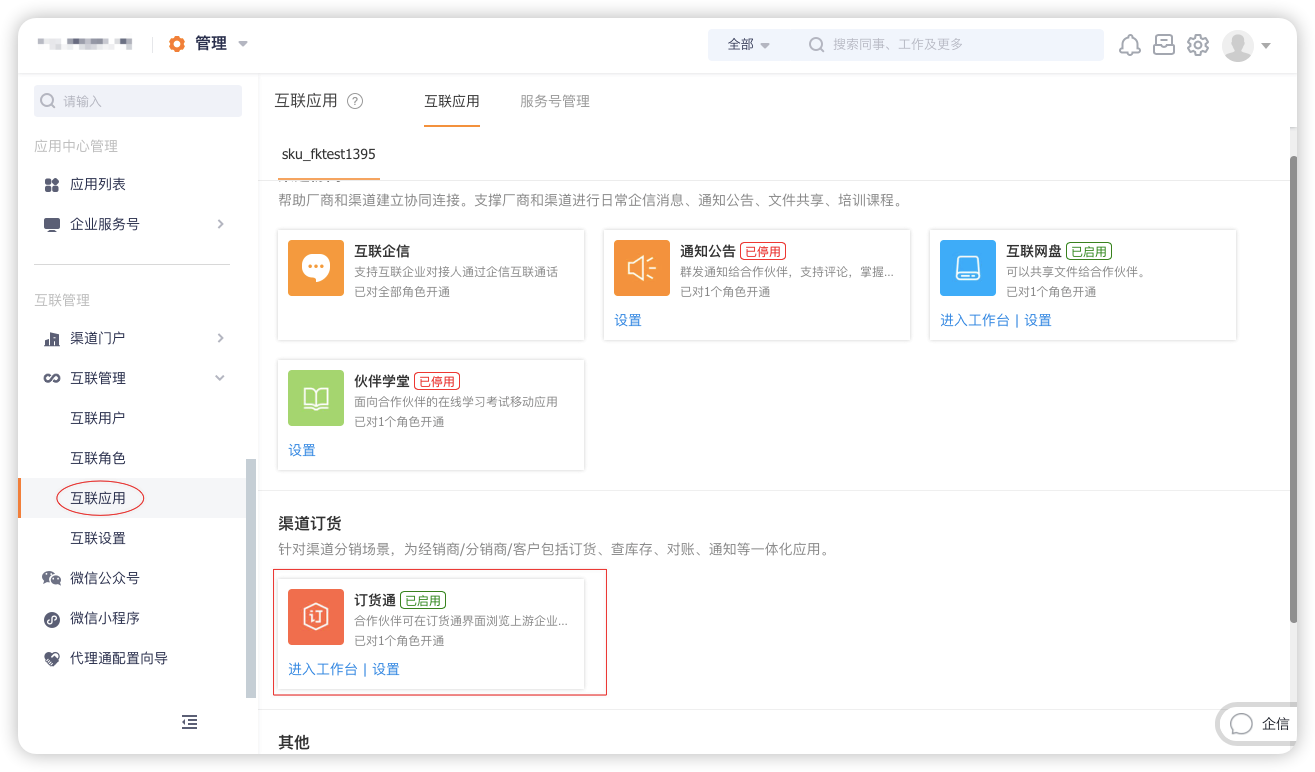Open 互联用户 in sidebar
Screen dimensions: 1315x772
(98, 418)
